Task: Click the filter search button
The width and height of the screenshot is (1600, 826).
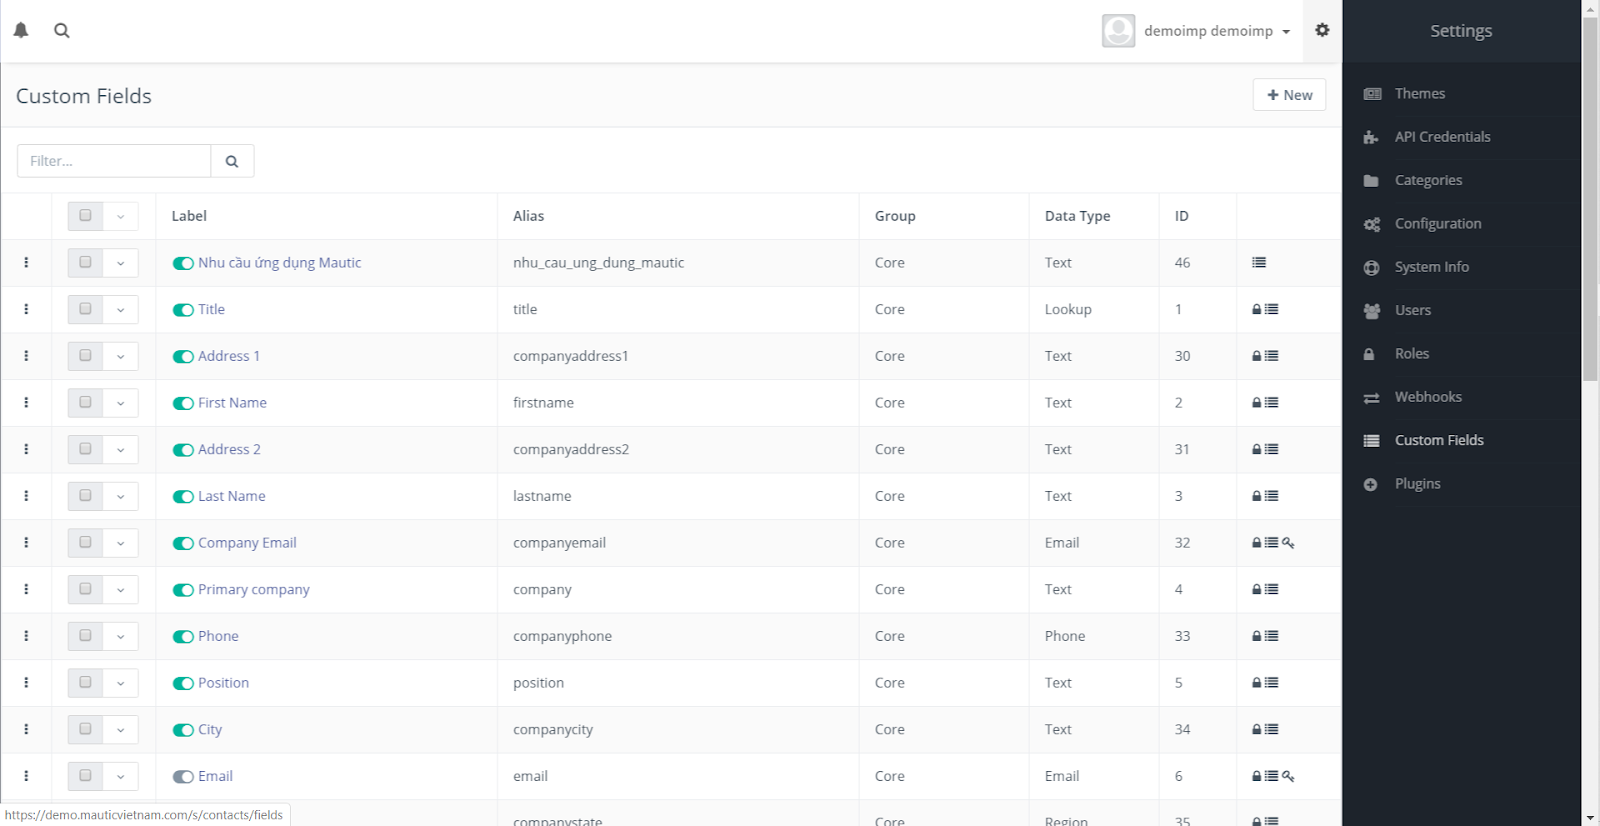Action: (232, 161)
